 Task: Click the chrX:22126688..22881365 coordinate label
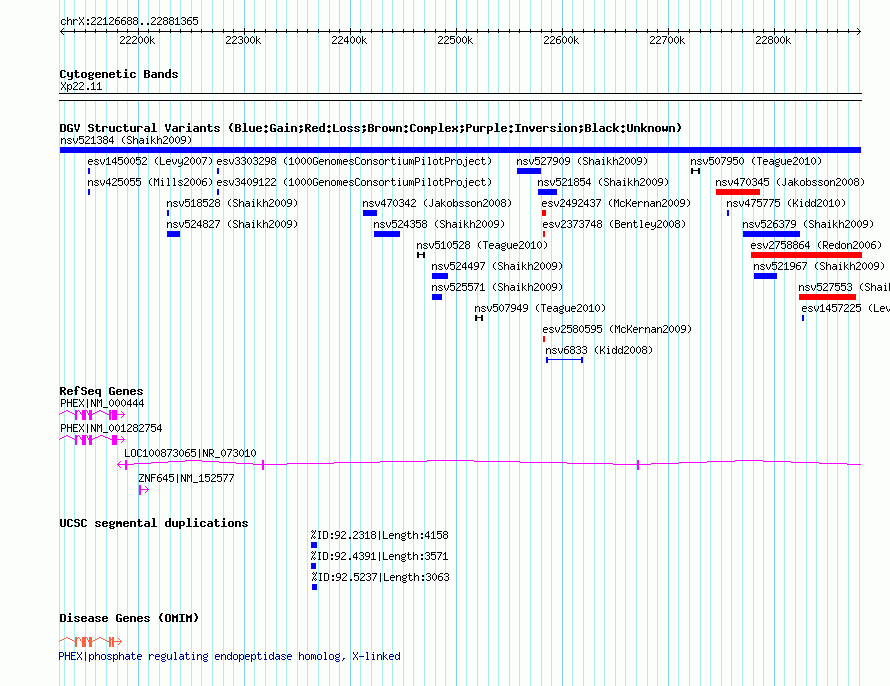coord(129,21)
